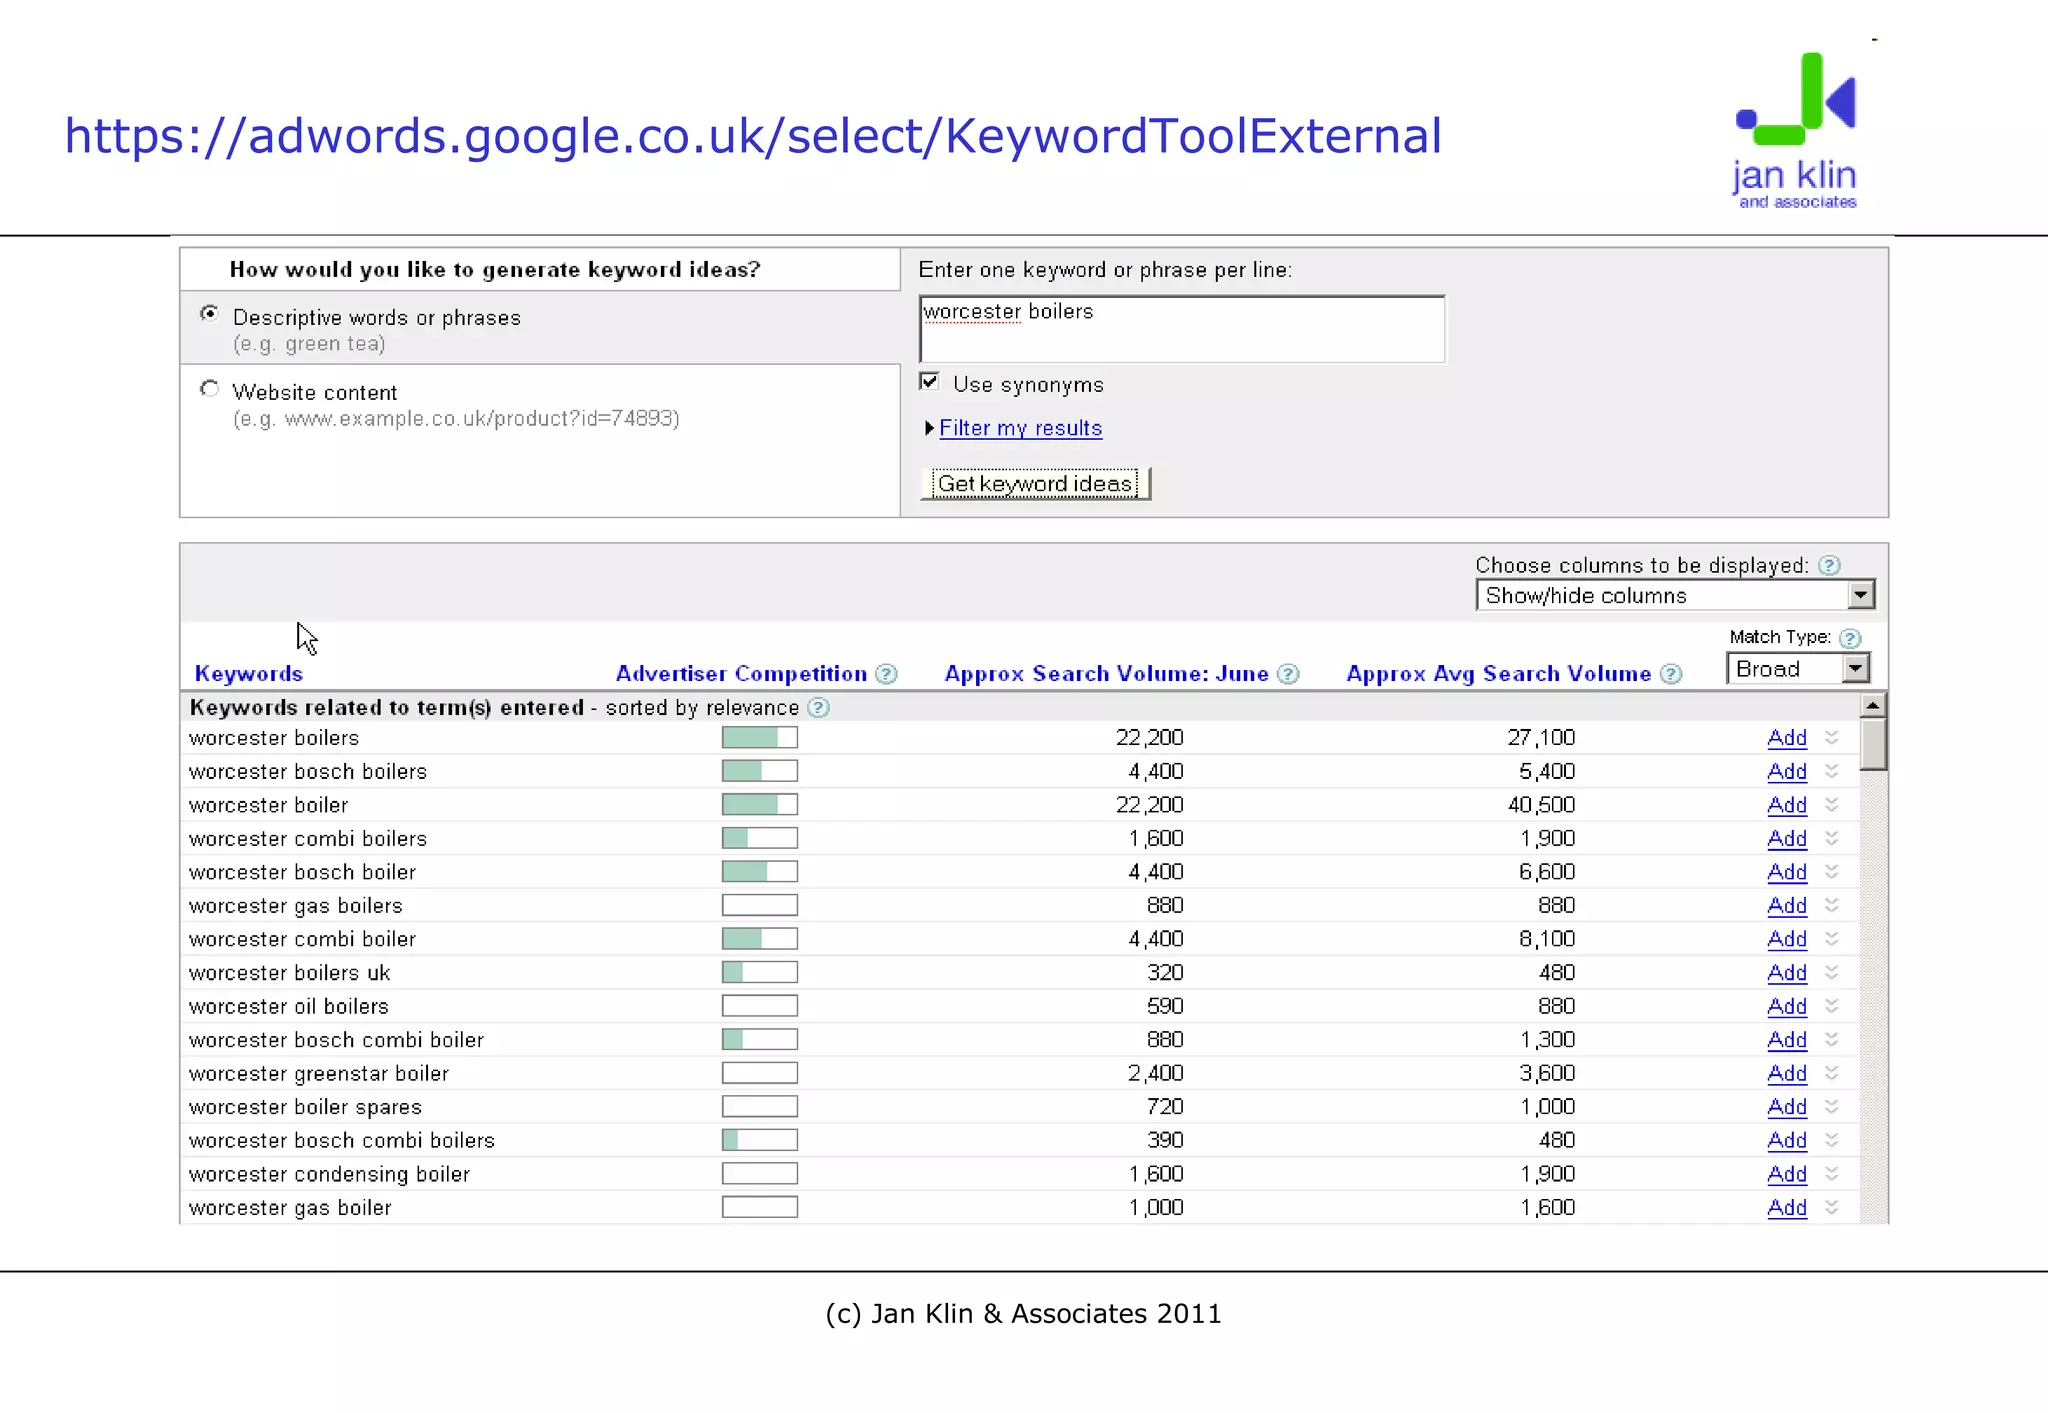Sort by Approx Search Volume: June header
The image size is (2048, 1413).
[1106, 674]
